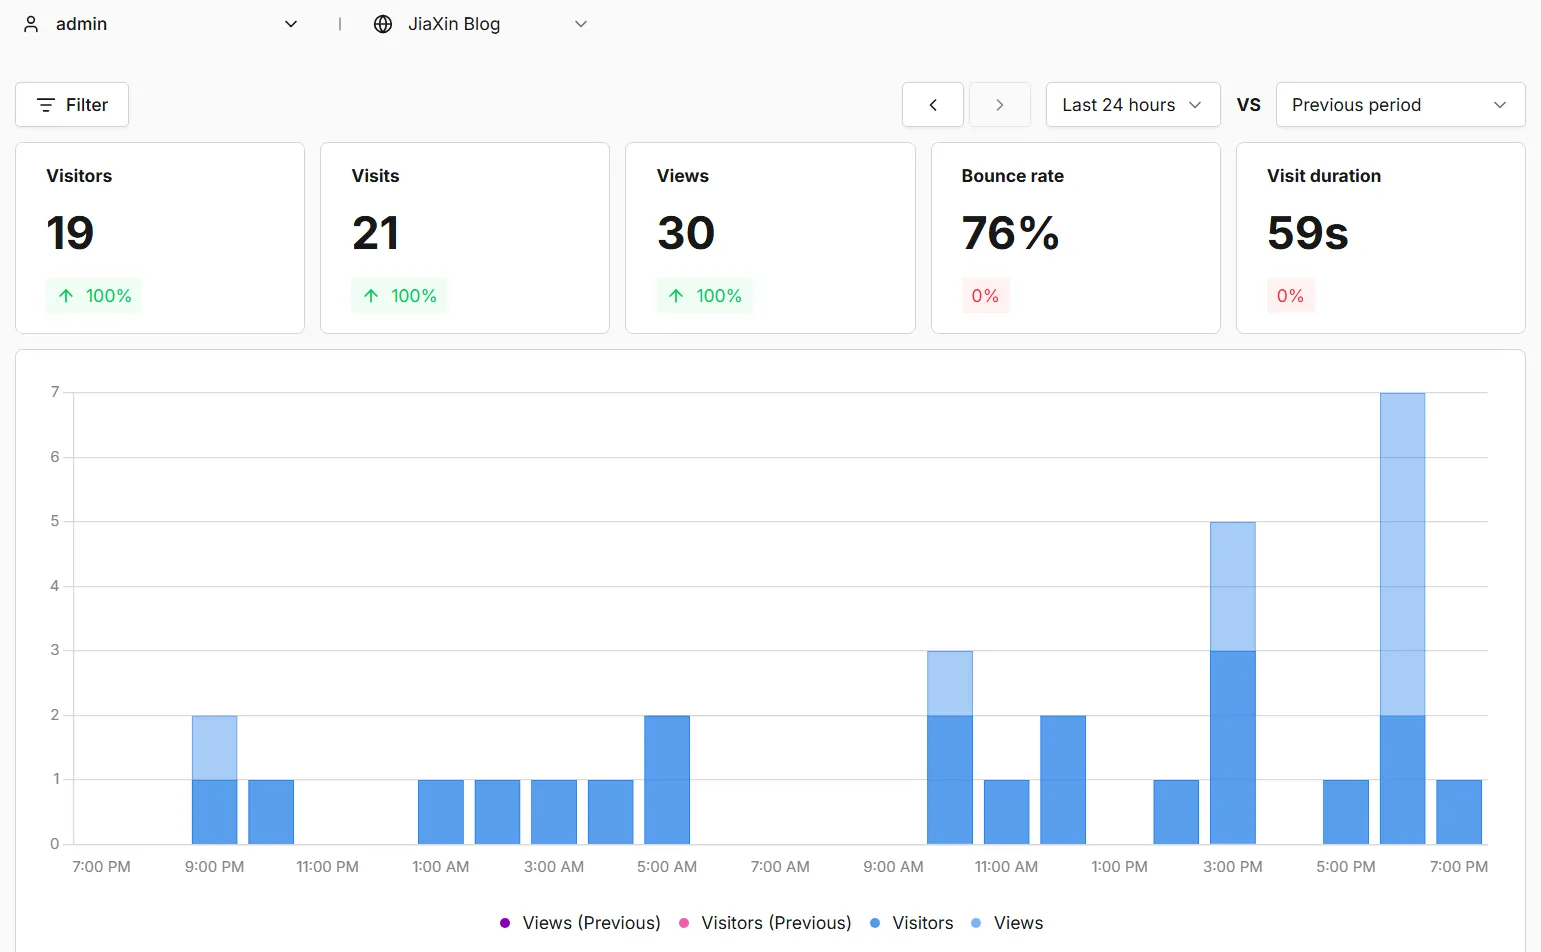Click the chart bar at 9:00 PM
This screenshot has width=1541, height=952.
pos(215,780)
